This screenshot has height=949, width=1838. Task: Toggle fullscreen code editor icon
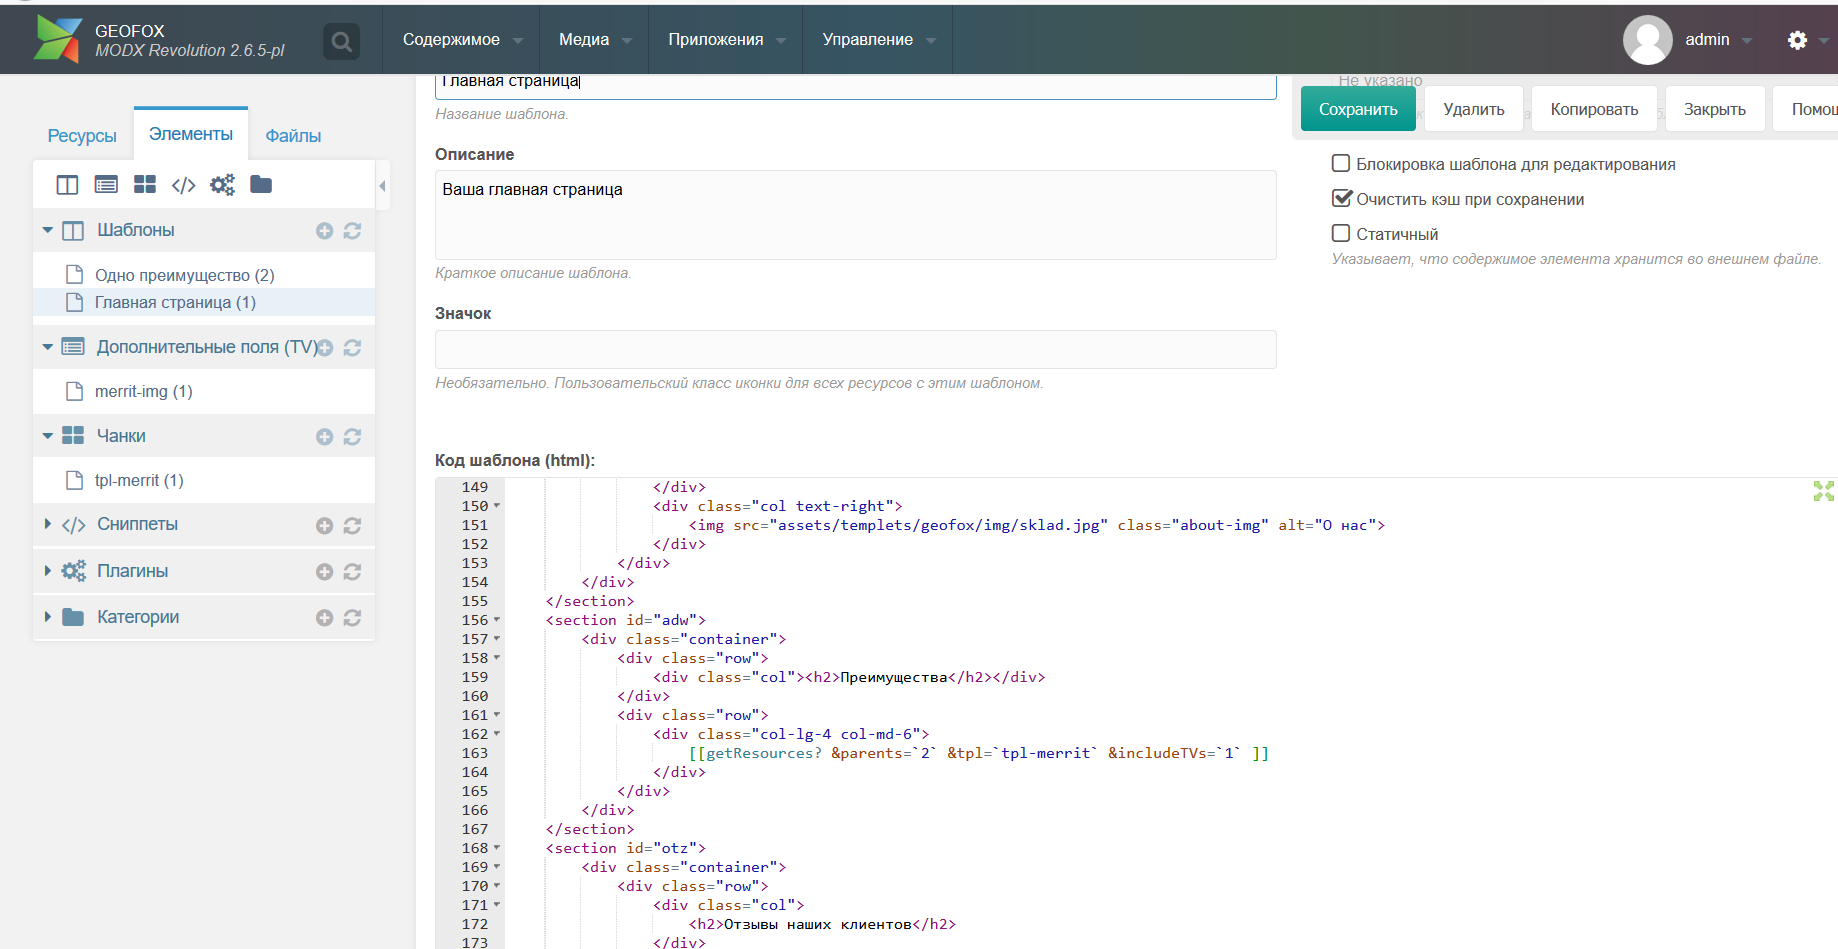click(1824, 491)
